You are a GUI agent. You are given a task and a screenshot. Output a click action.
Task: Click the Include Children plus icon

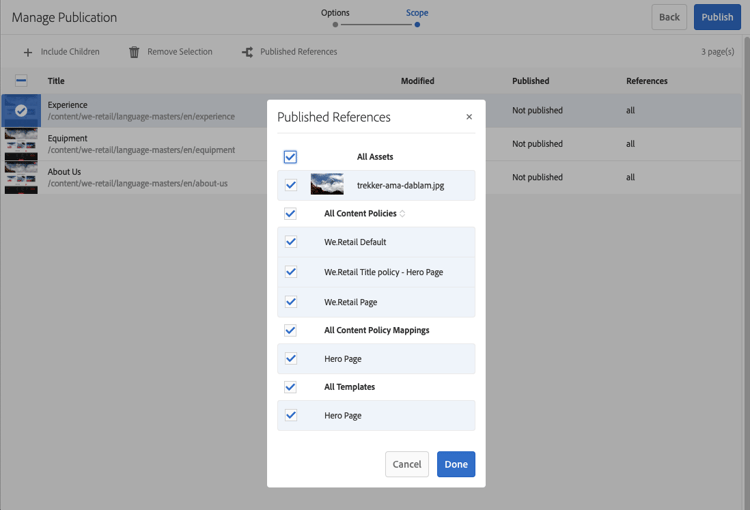click(28, 52)
